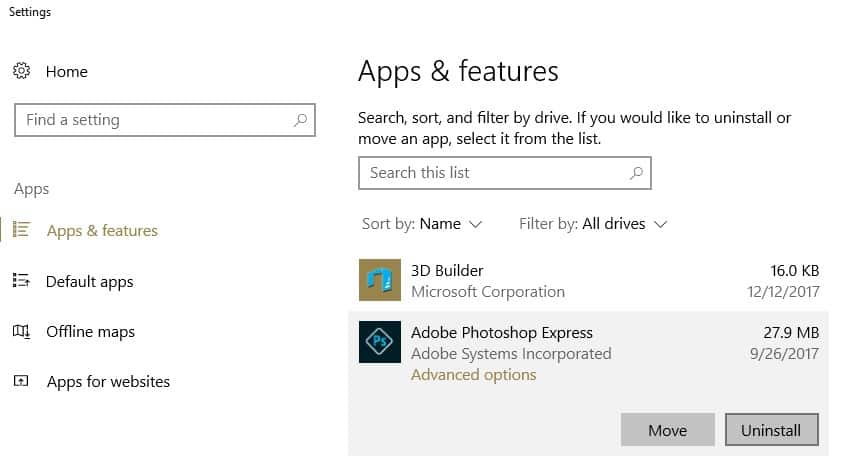Click the 9/26/2017 install date
Screen dimensions: 841x460
click(x=784, y=354)
